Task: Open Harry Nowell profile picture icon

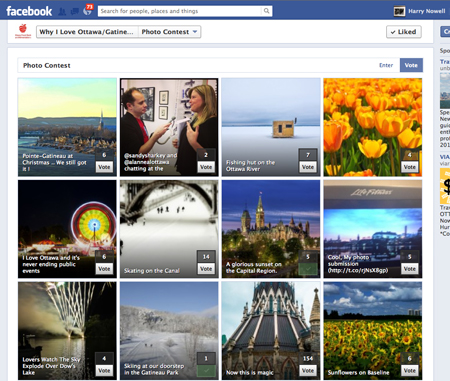Action: (x=399, y=11)
